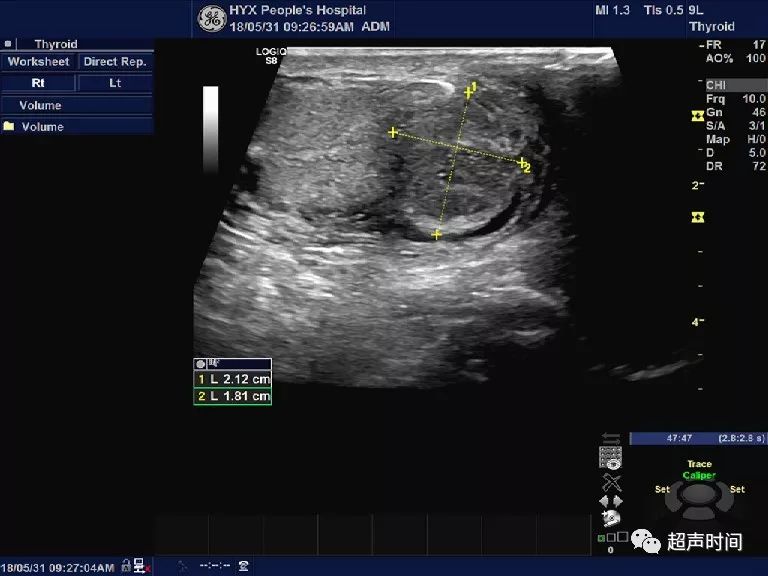Click the Thyroid preset label in header
The width and height of the screenshot is (768, 576).
pyautogui.click(x=712, y=26)
